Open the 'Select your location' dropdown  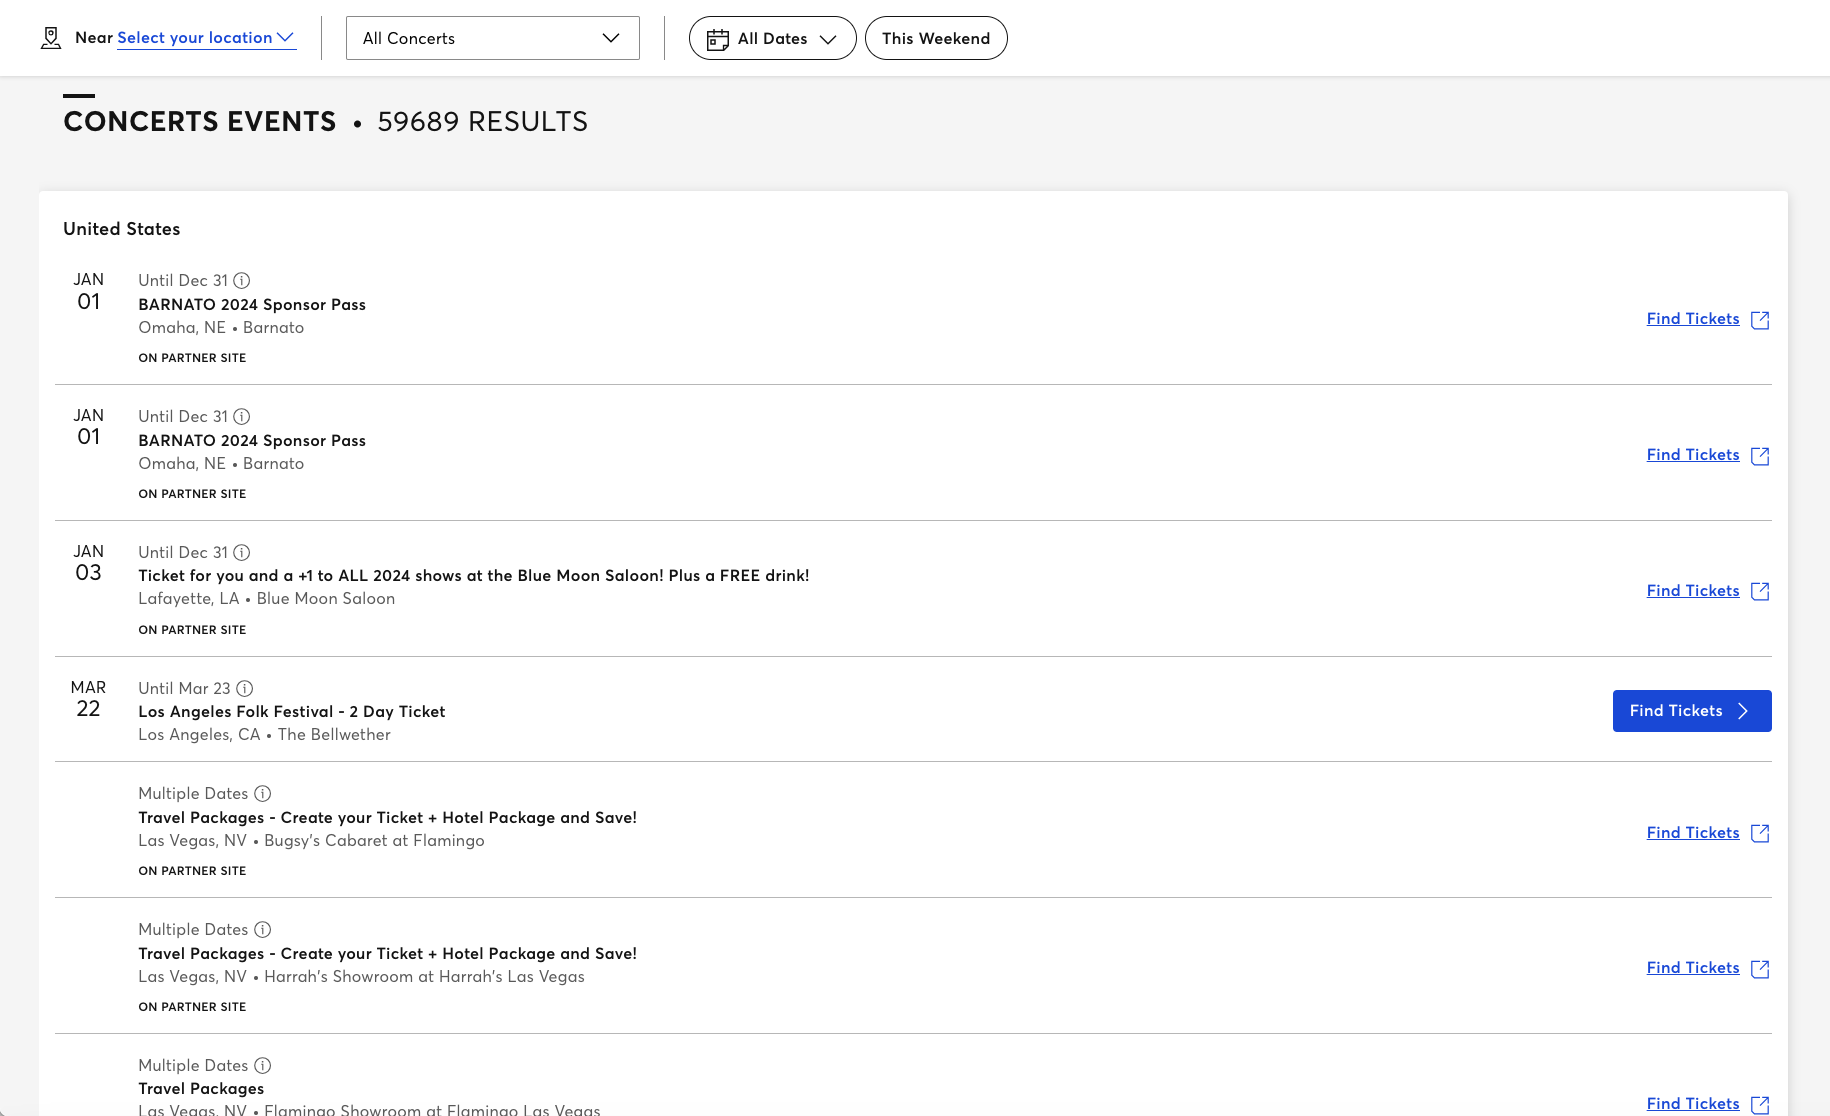coord(206,38)
